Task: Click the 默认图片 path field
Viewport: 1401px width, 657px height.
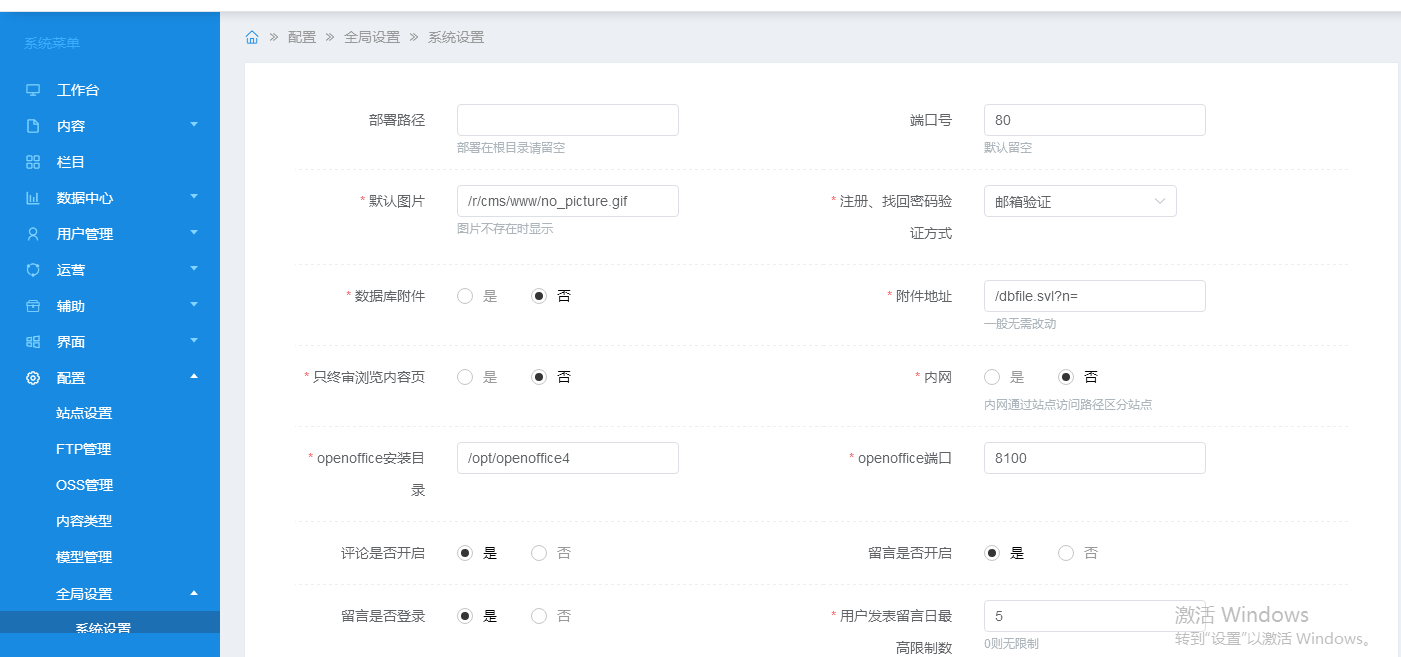Action: point(568,201)
